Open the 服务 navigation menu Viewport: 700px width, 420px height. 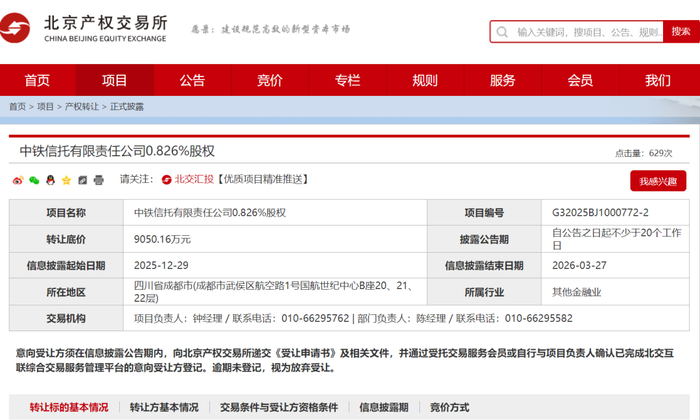pos(503,80)
